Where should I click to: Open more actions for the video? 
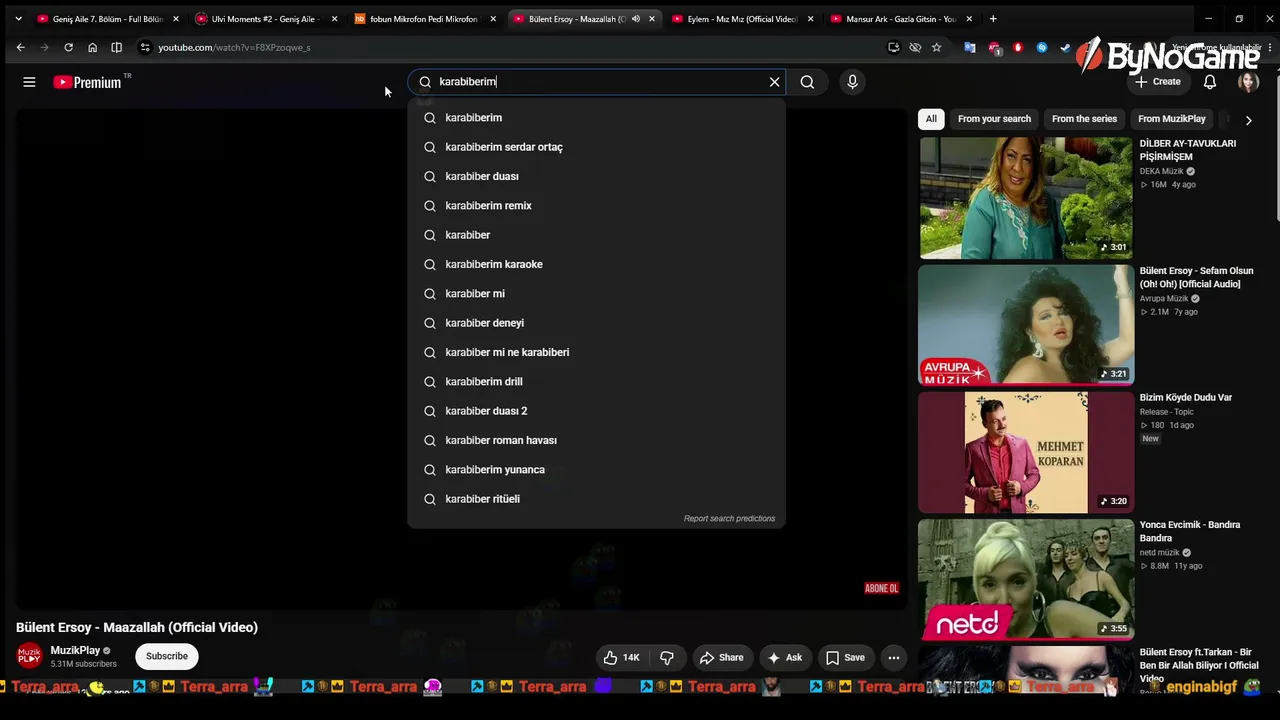(894, 657)
